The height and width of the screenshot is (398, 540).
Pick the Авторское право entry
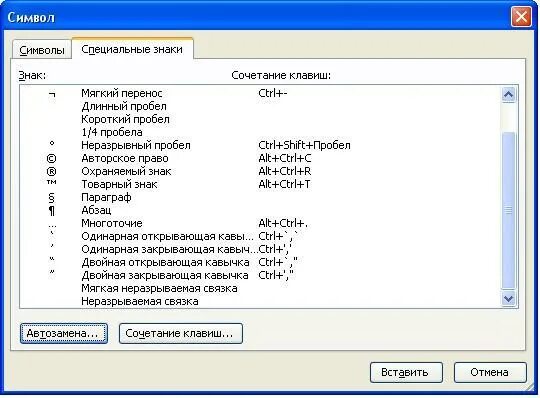tap(260, 158)
